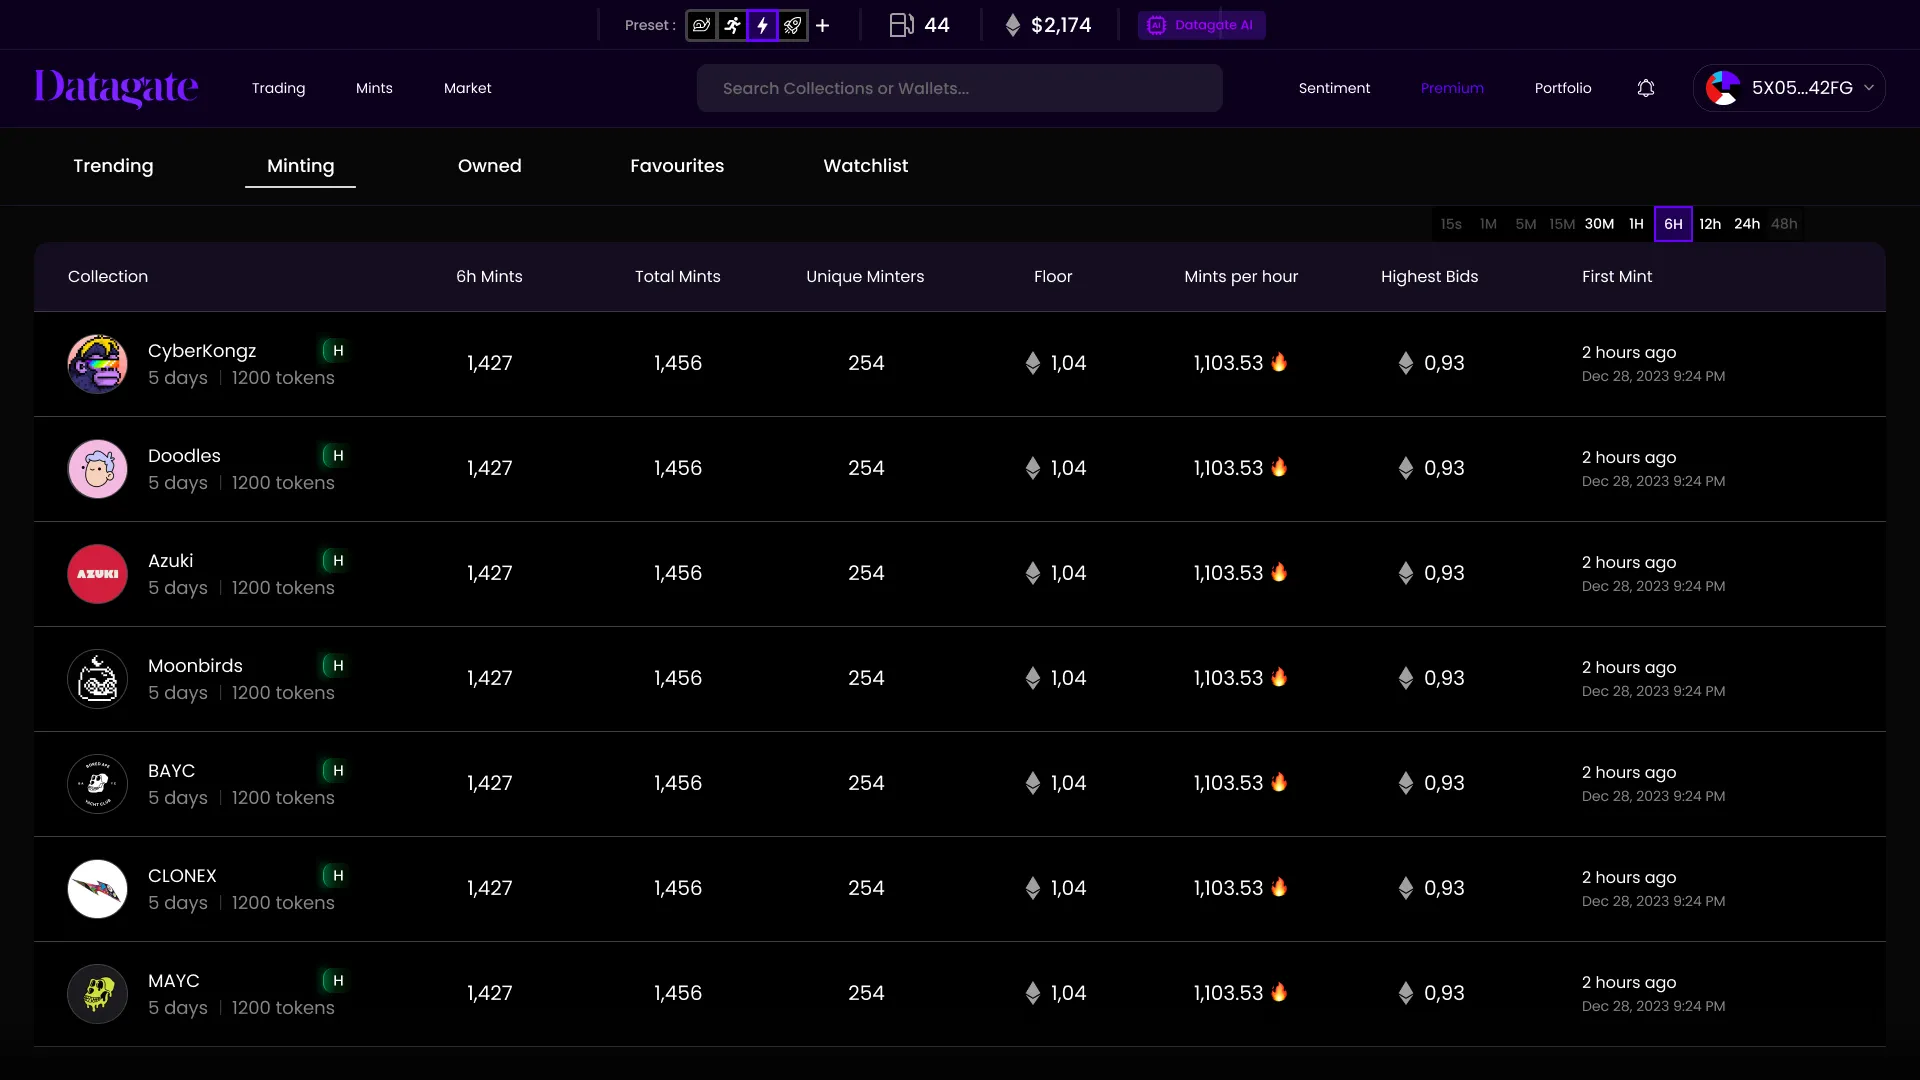Screen dimensions: 1920x1080
Task: Open Premium page
Action: point(1452,88)
